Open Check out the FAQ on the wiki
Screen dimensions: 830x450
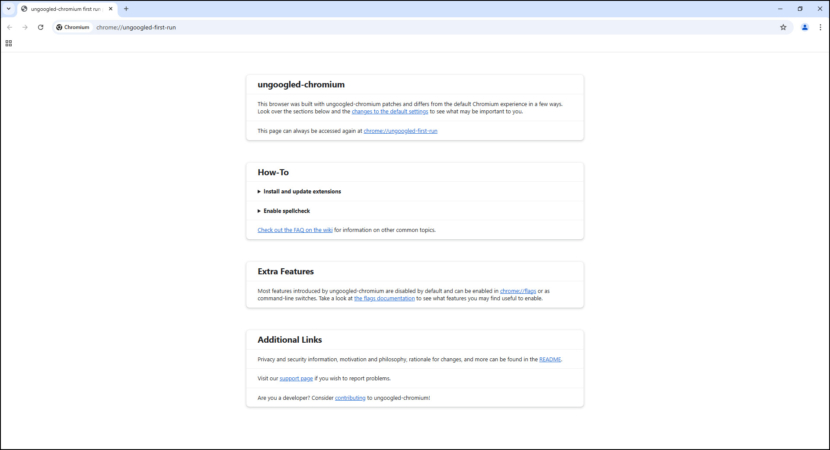pyautogui.click(x=295, y=230)
